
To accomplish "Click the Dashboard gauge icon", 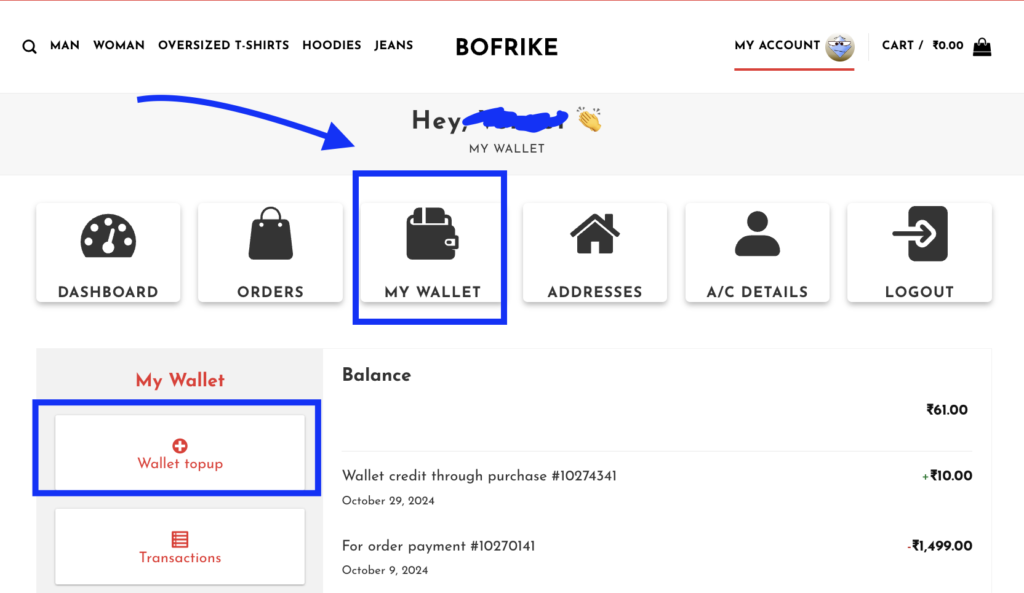I will (108, 234).
